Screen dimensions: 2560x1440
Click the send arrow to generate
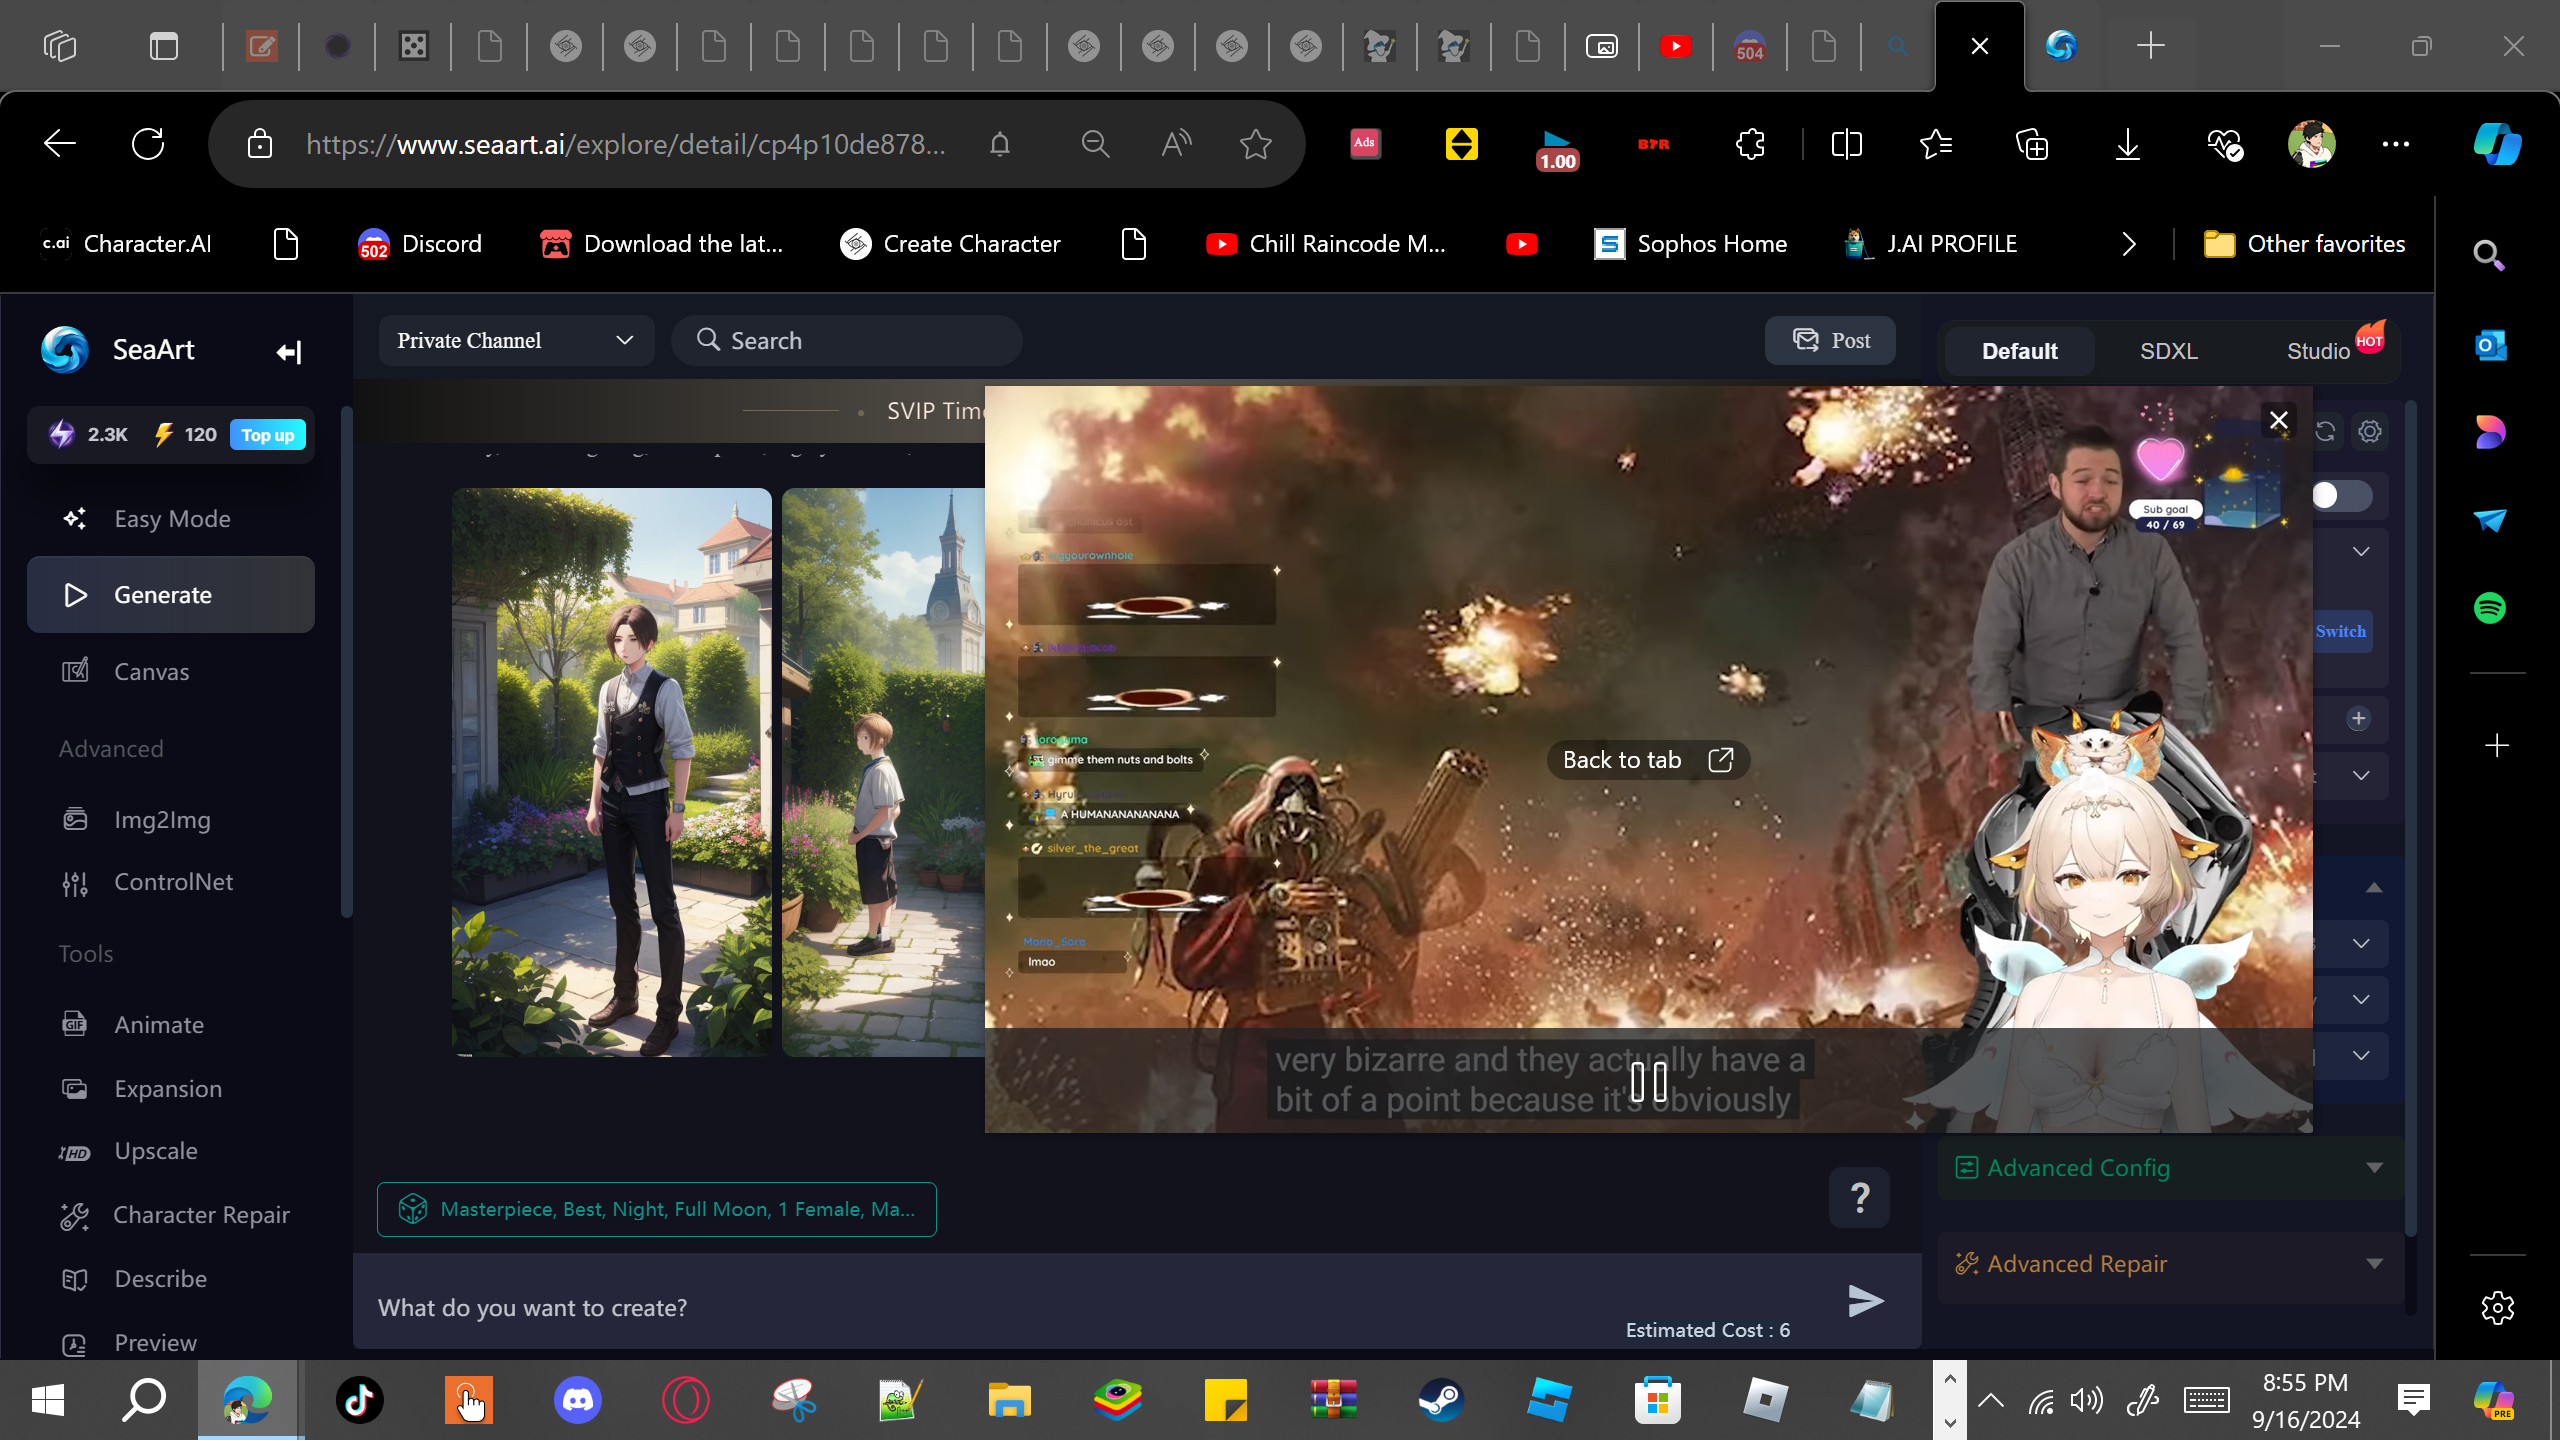[x=1865, y=1300]
